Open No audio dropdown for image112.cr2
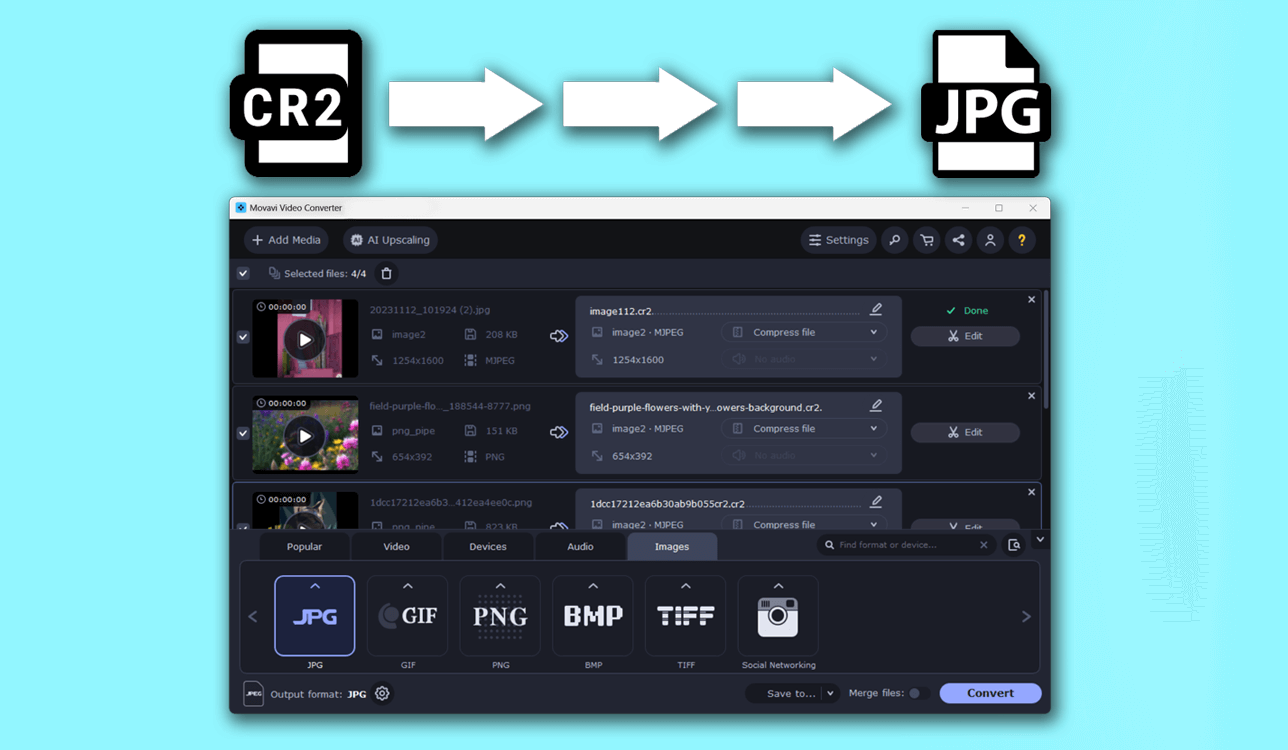The image size is (1288, 750). pyautogui.click(x=804, y=359)
